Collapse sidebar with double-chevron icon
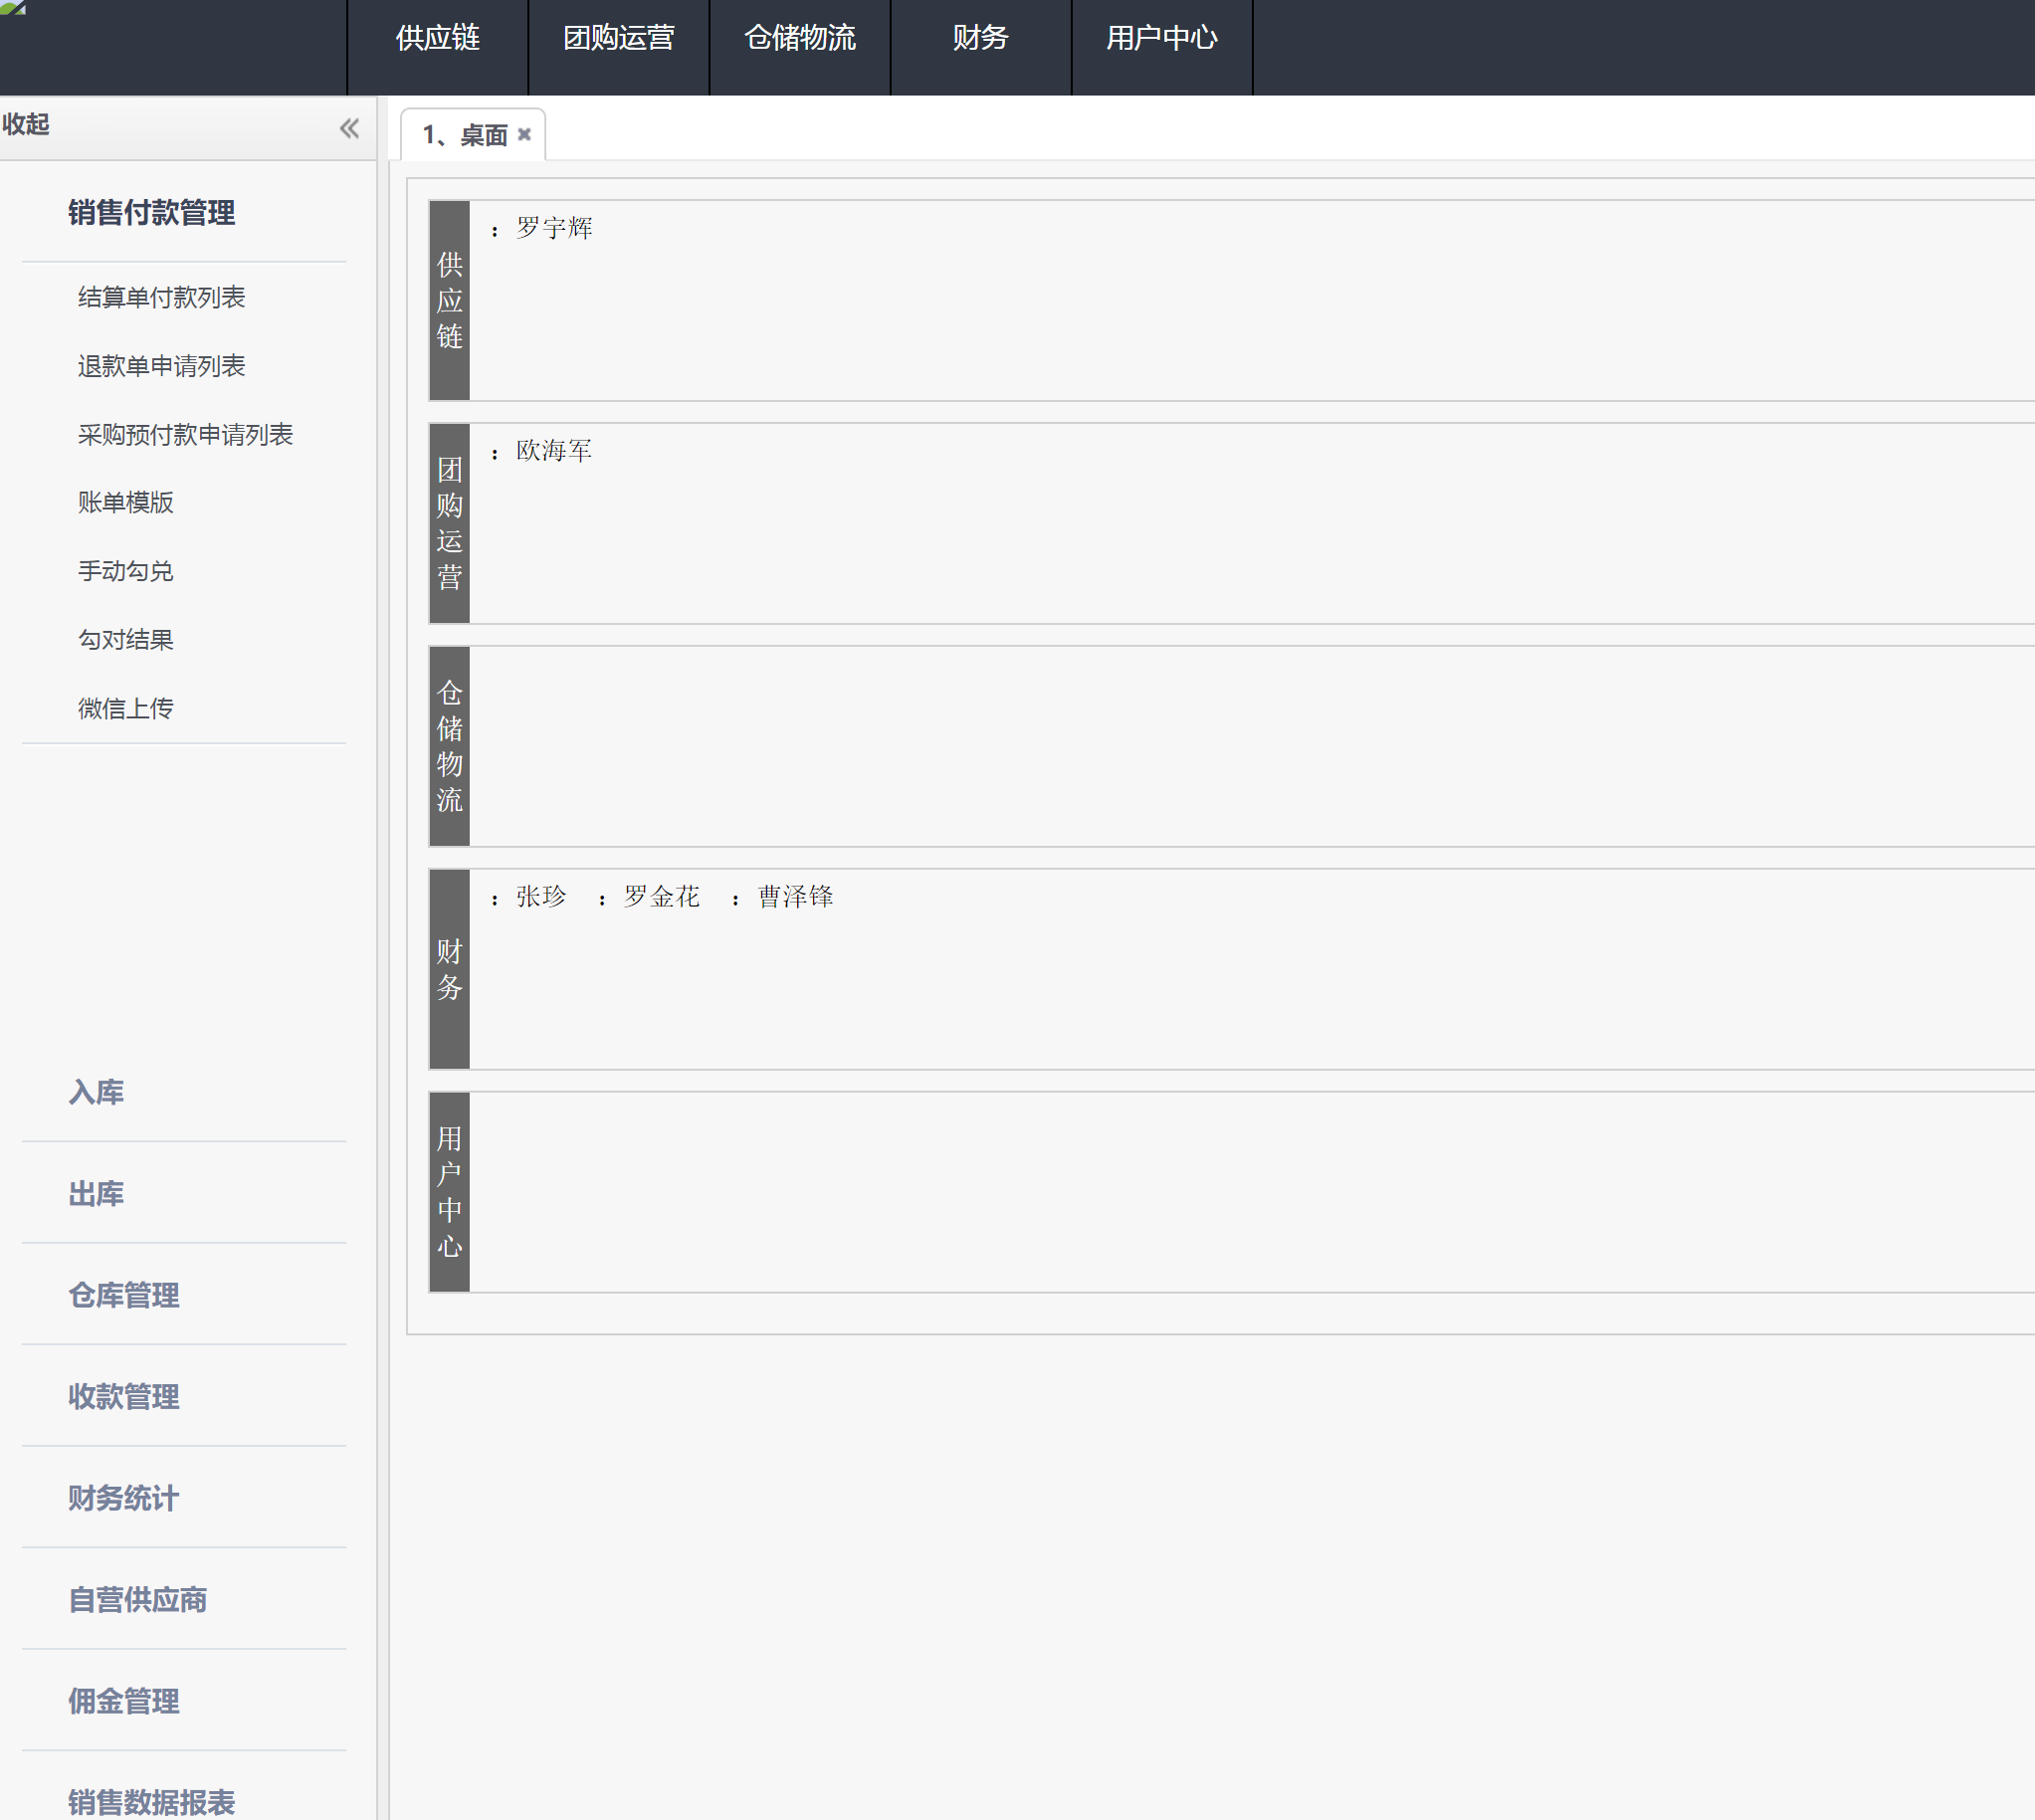Screen dimensions: 2035x1820 point(349,128)
